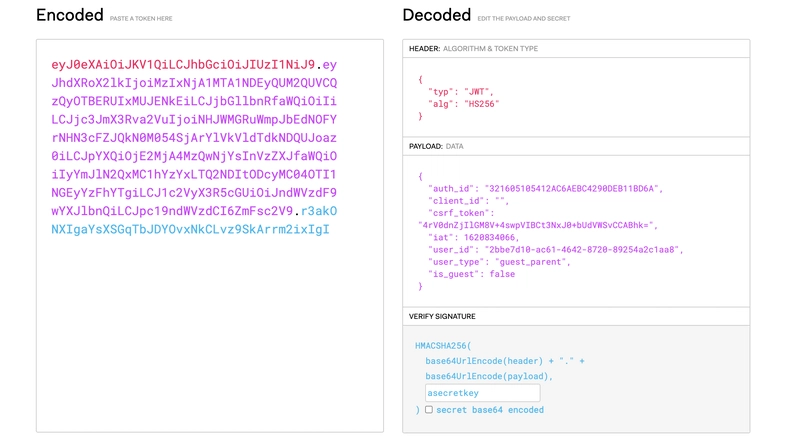Click the HMACSHA256( text in signature panel
800x444 pixels.
pyautogui.click(x=442, y=345)
